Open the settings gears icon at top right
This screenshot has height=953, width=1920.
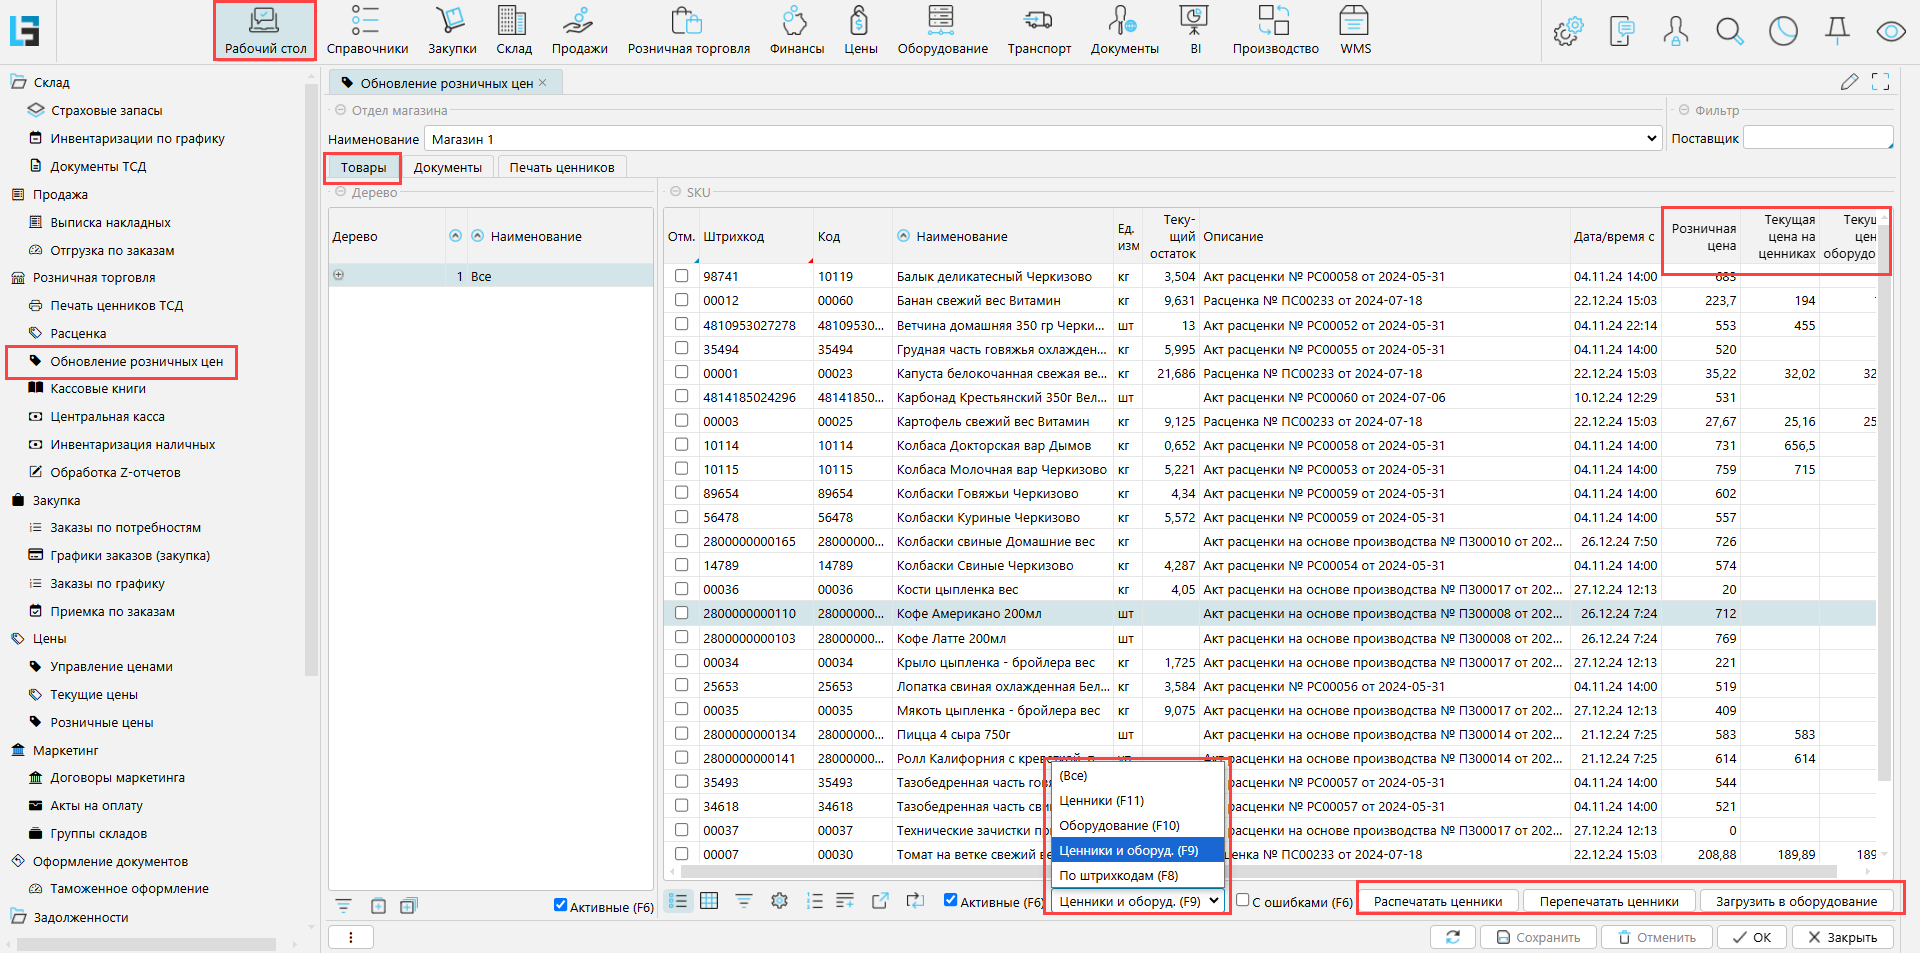click(1567, 32)
